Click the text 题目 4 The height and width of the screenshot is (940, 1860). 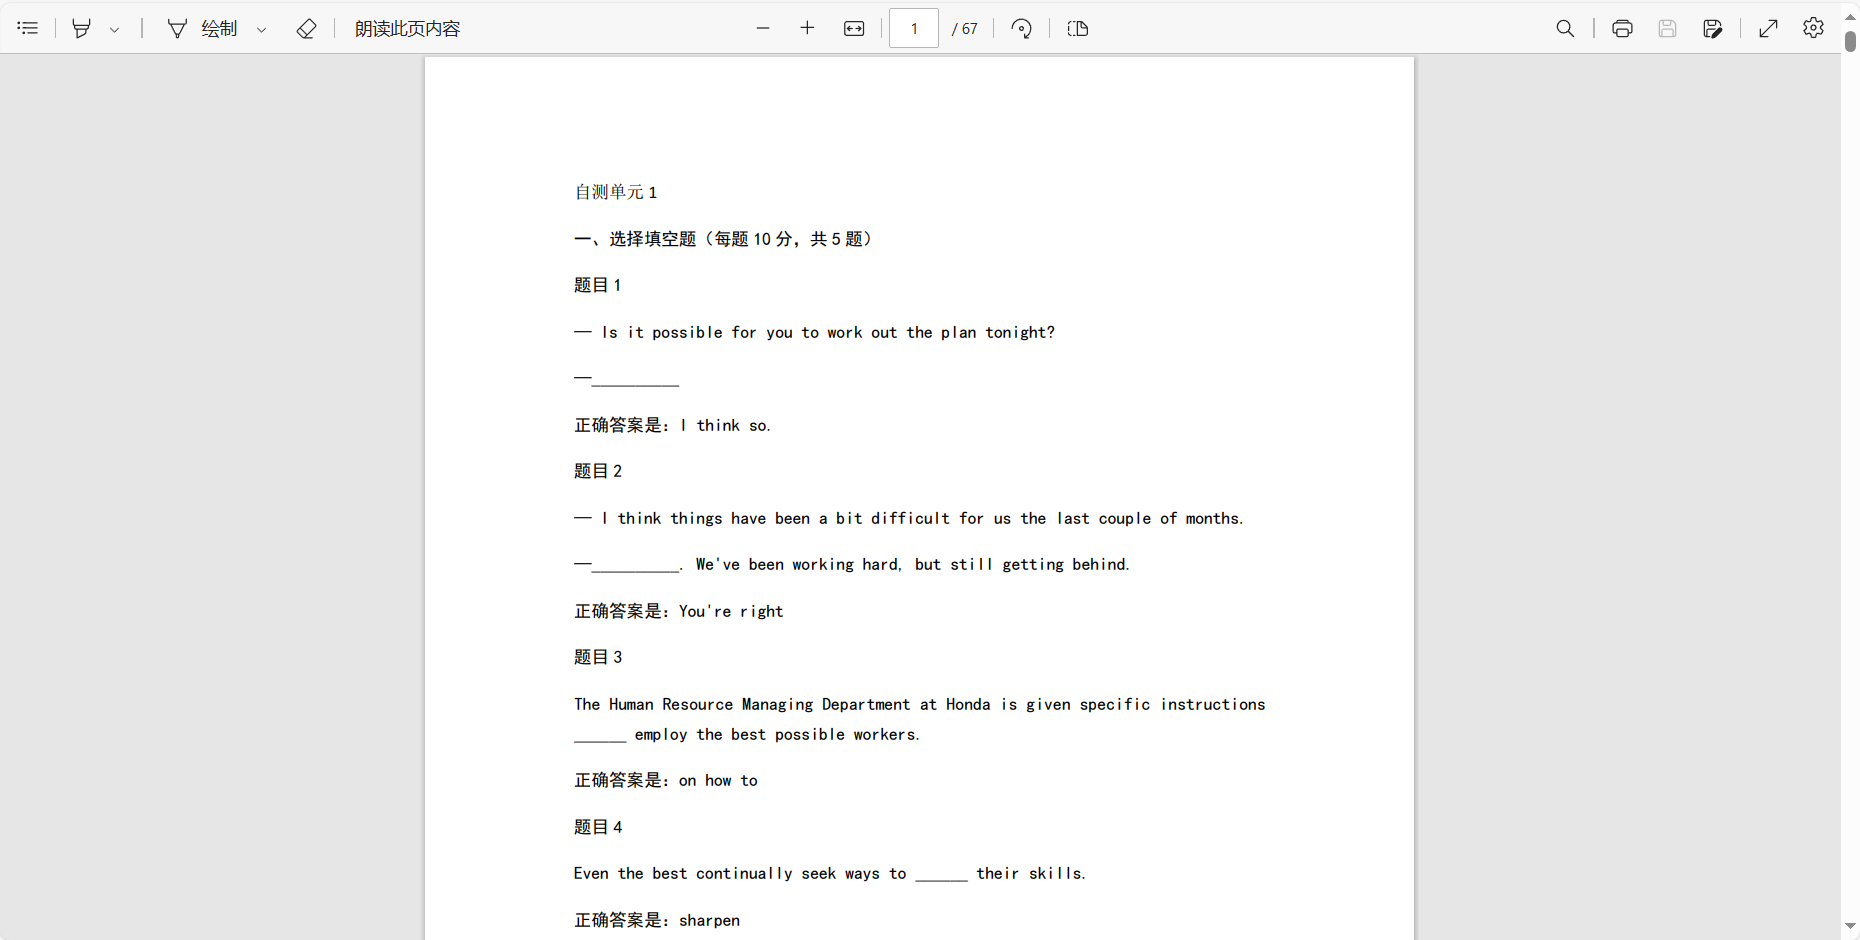click(x=598, y=827)
